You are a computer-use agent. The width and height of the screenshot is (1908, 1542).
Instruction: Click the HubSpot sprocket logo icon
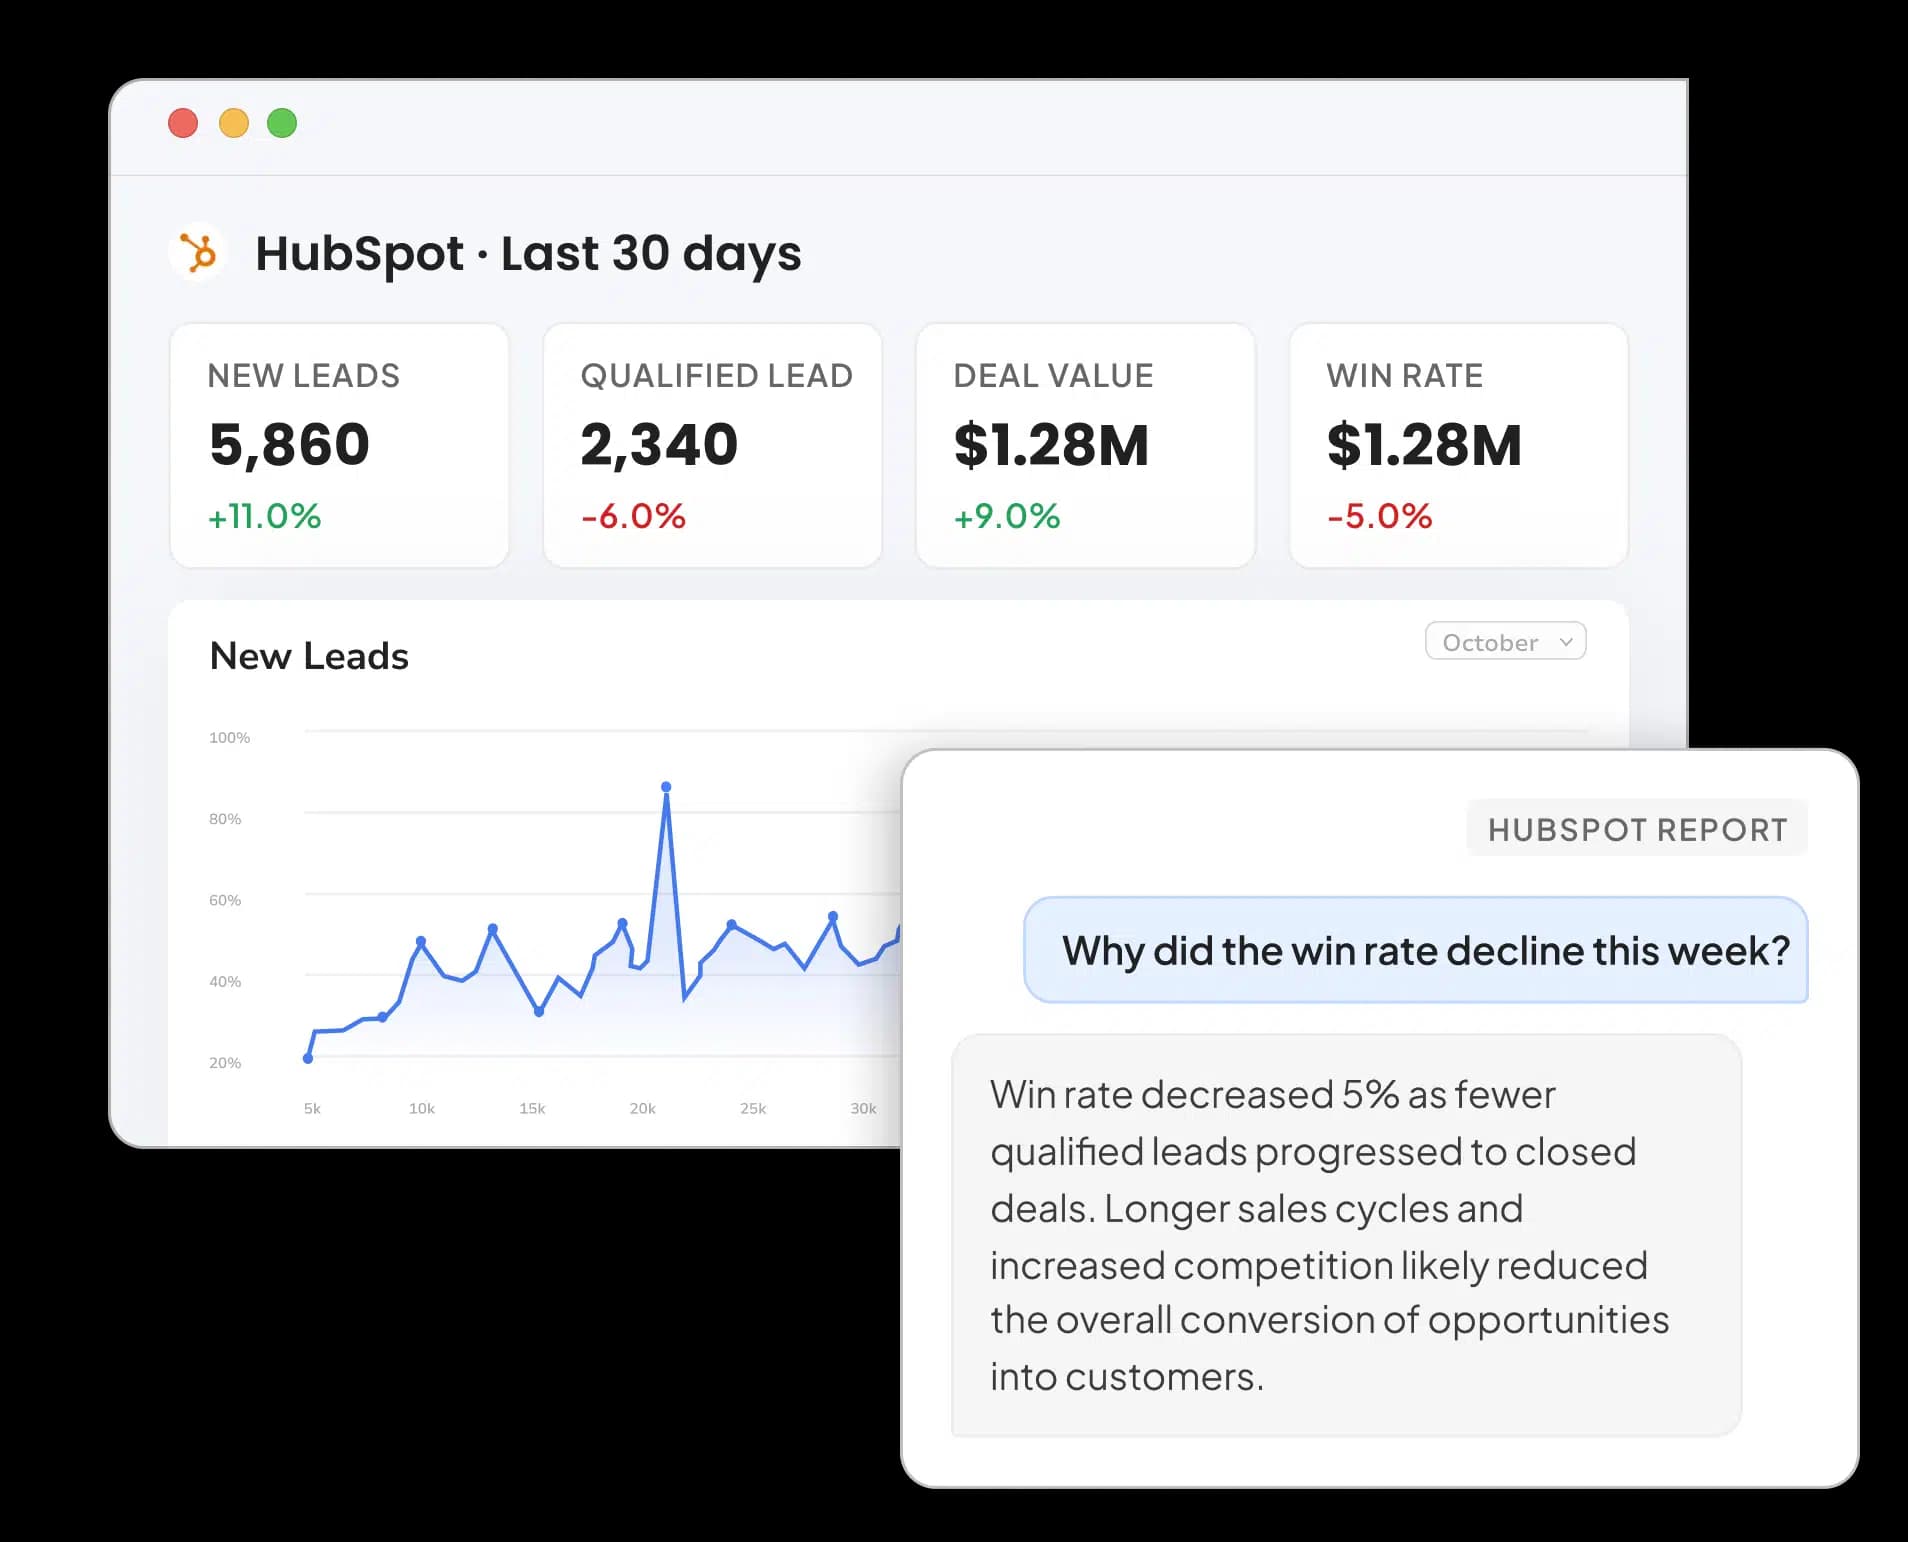pos(198,252)
